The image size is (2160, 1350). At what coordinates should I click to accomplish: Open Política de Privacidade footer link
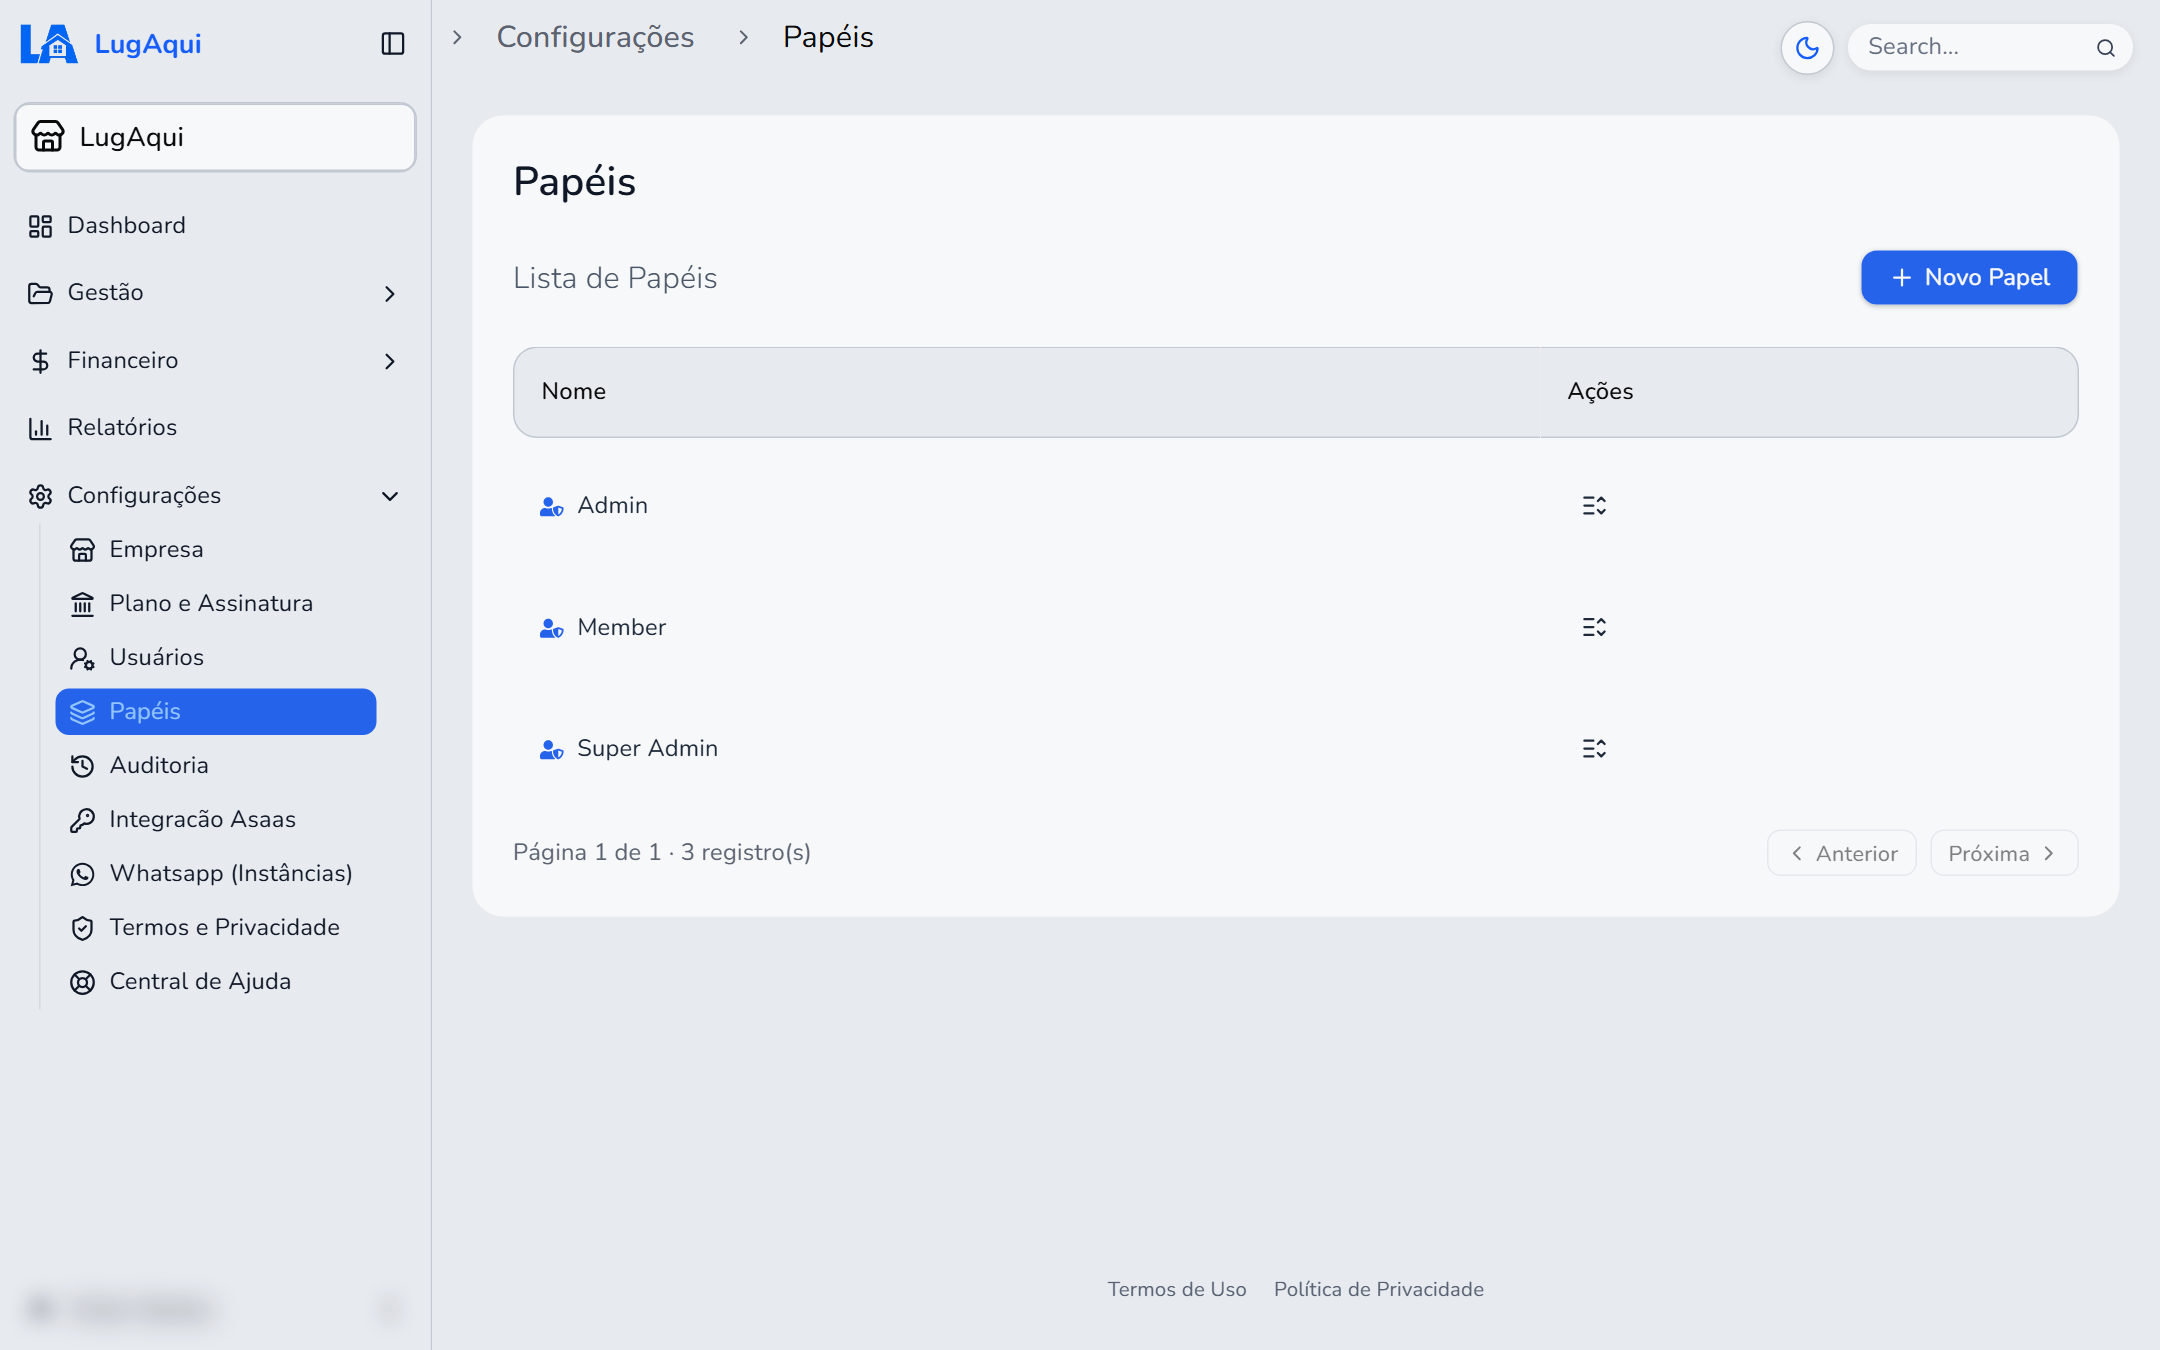(1379, 1289)
